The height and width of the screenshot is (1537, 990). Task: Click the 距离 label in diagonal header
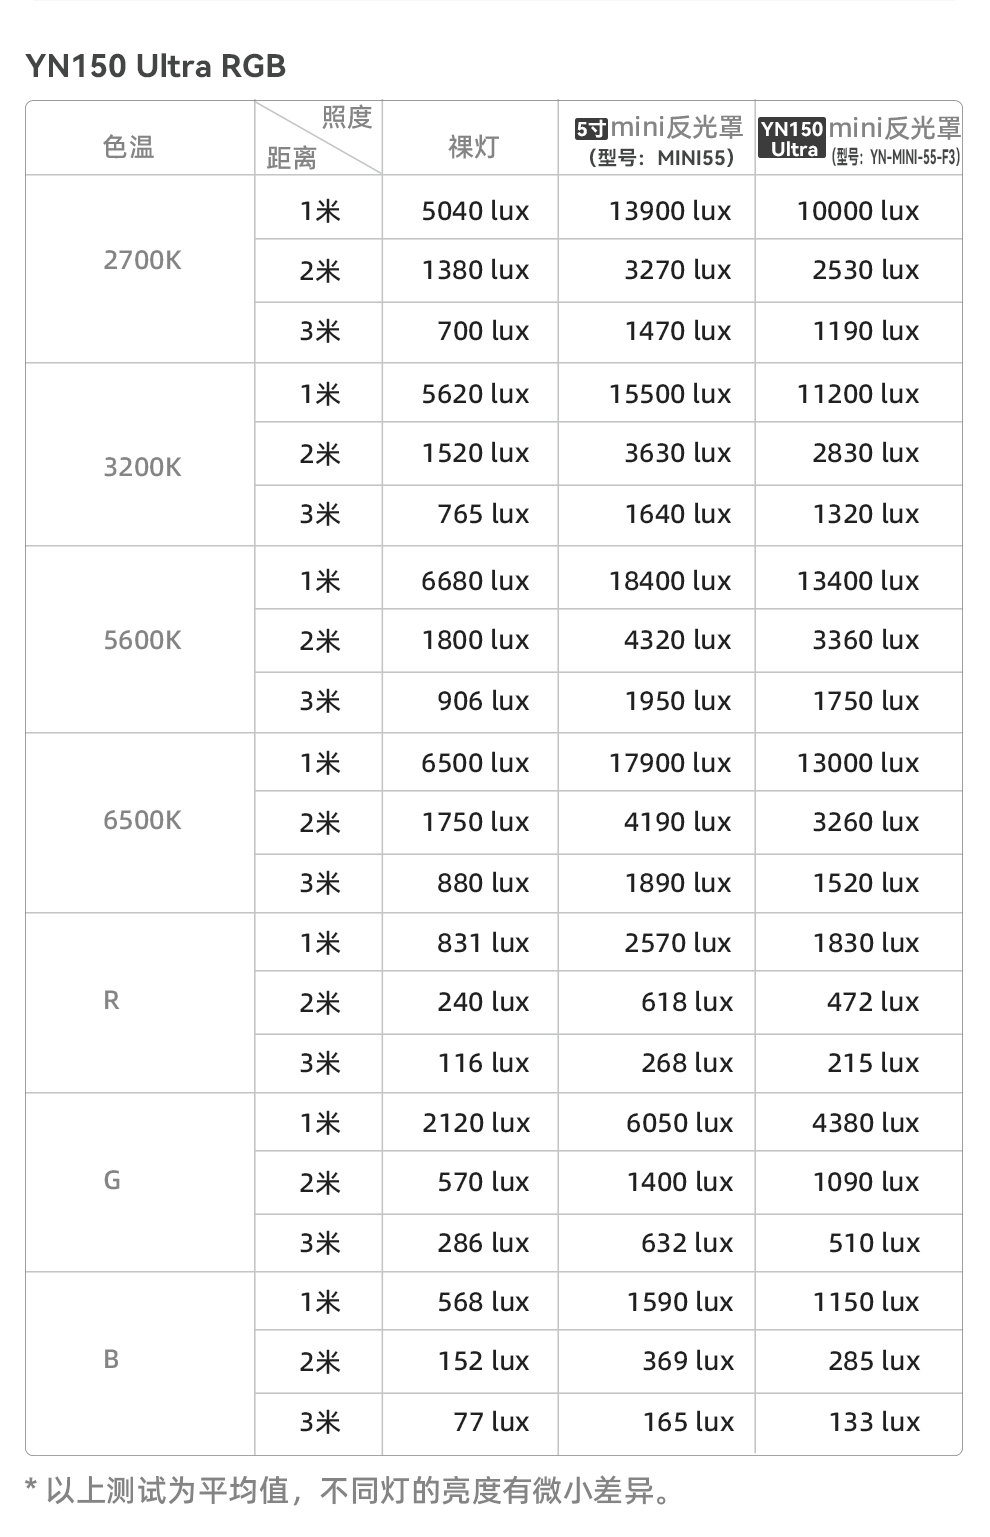(x=291, y=158)
